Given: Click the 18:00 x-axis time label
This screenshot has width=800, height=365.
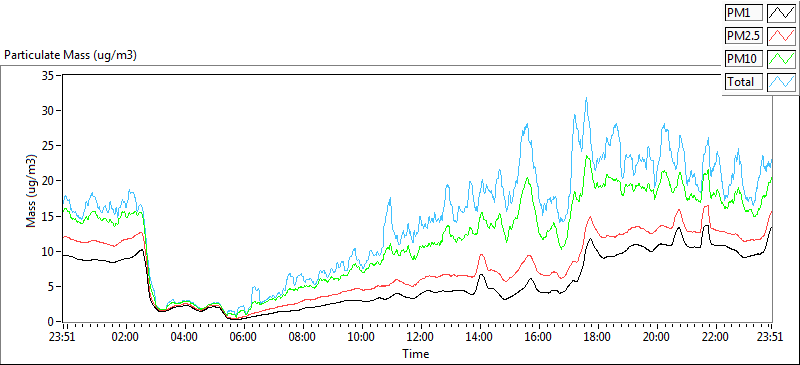Looking at the screenshot, I should coord(597,337).
